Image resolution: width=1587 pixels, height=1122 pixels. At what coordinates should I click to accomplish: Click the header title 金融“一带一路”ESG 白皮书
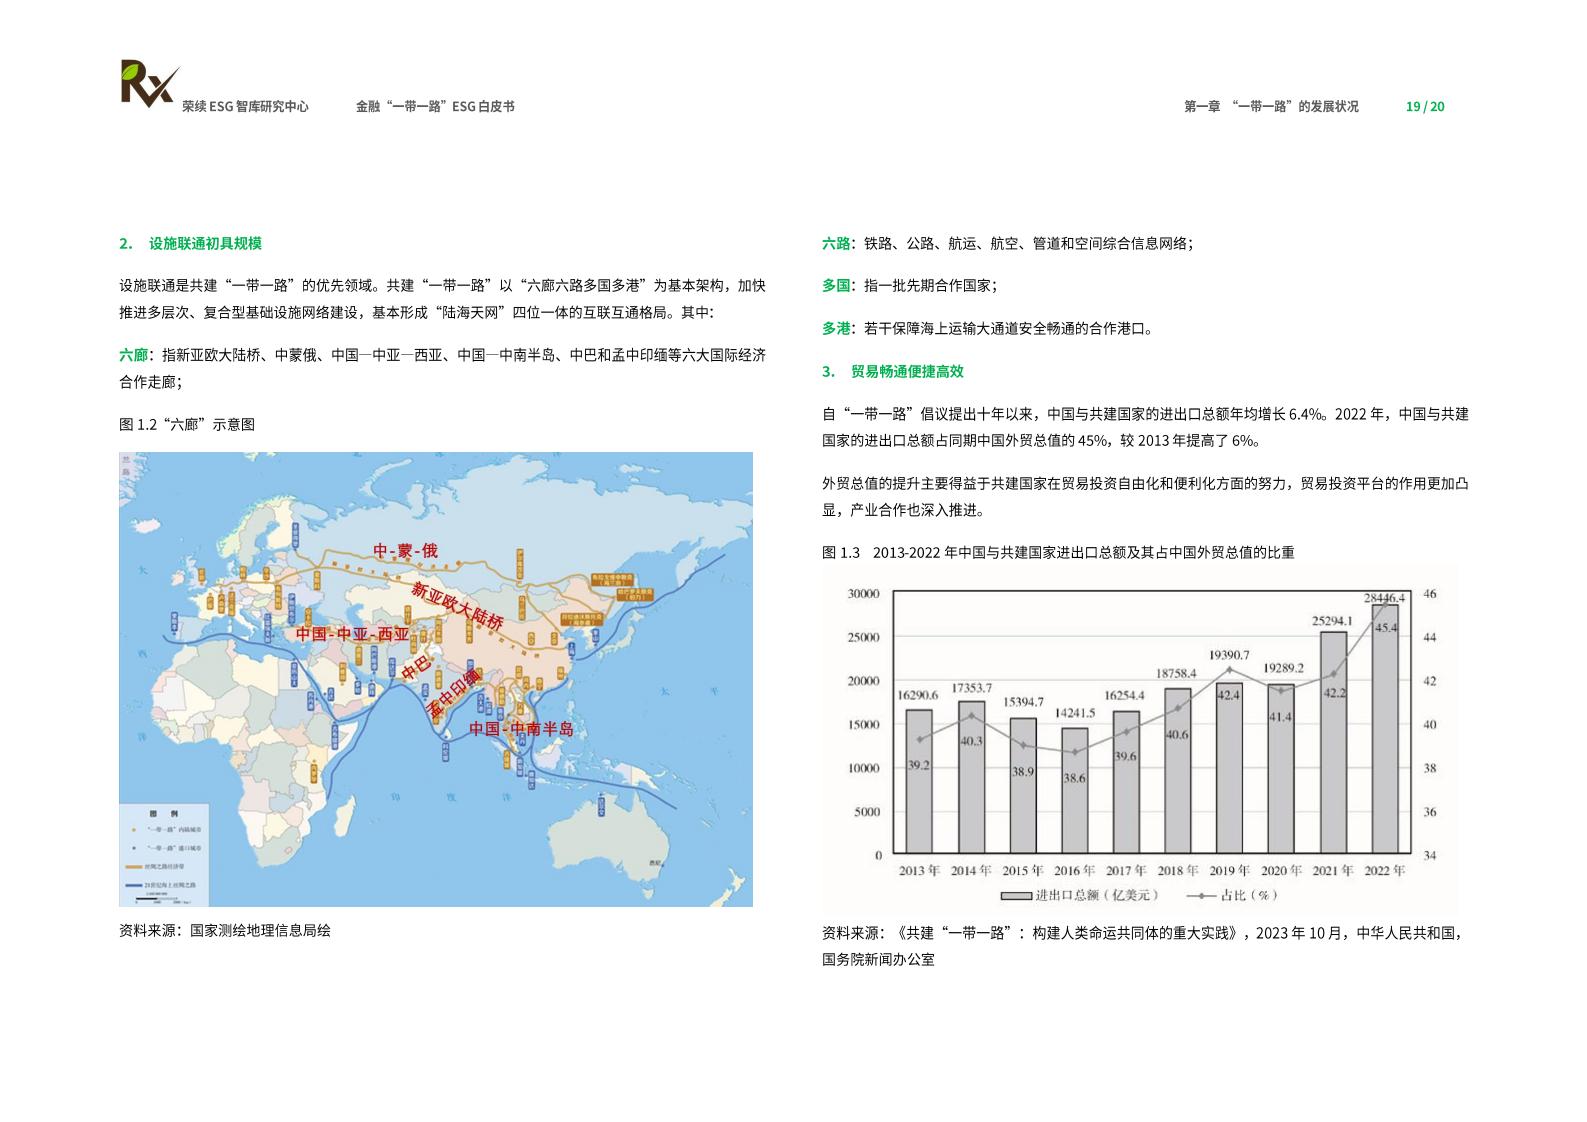pyautogui.click(x=435, y=107)
